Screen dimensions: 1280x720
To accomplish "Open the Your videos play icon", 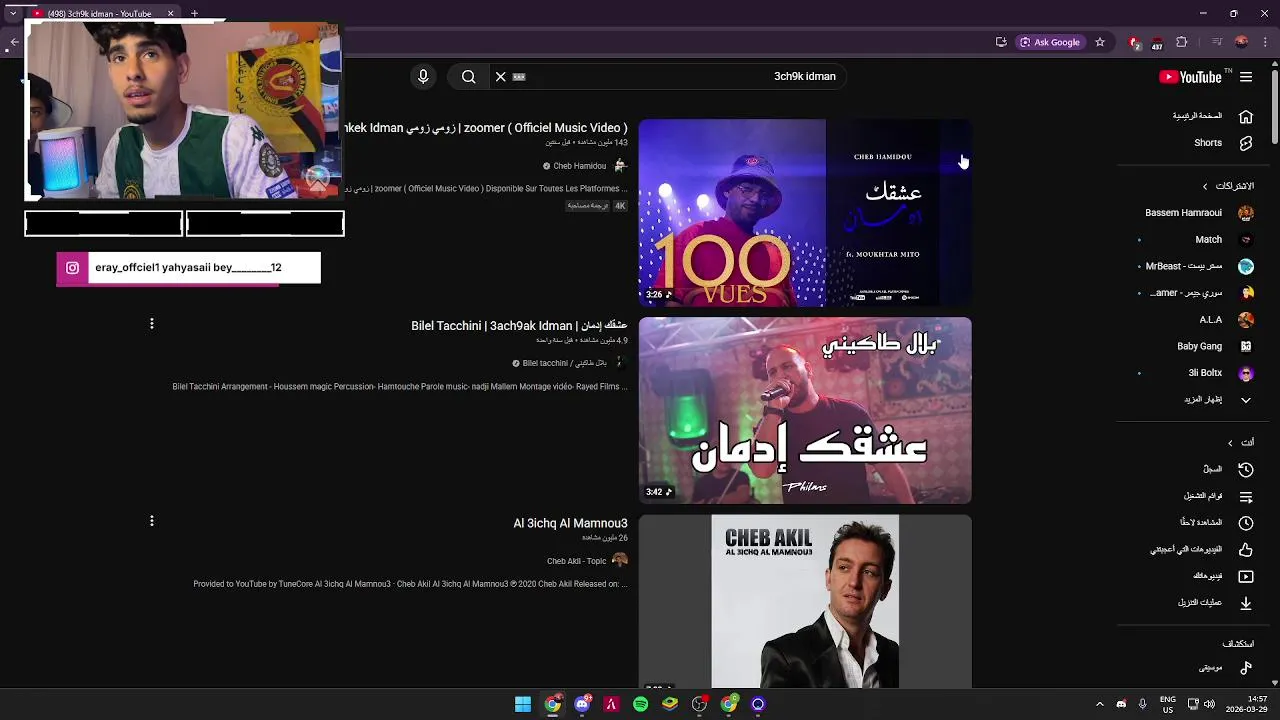I will coord(1246,576).
